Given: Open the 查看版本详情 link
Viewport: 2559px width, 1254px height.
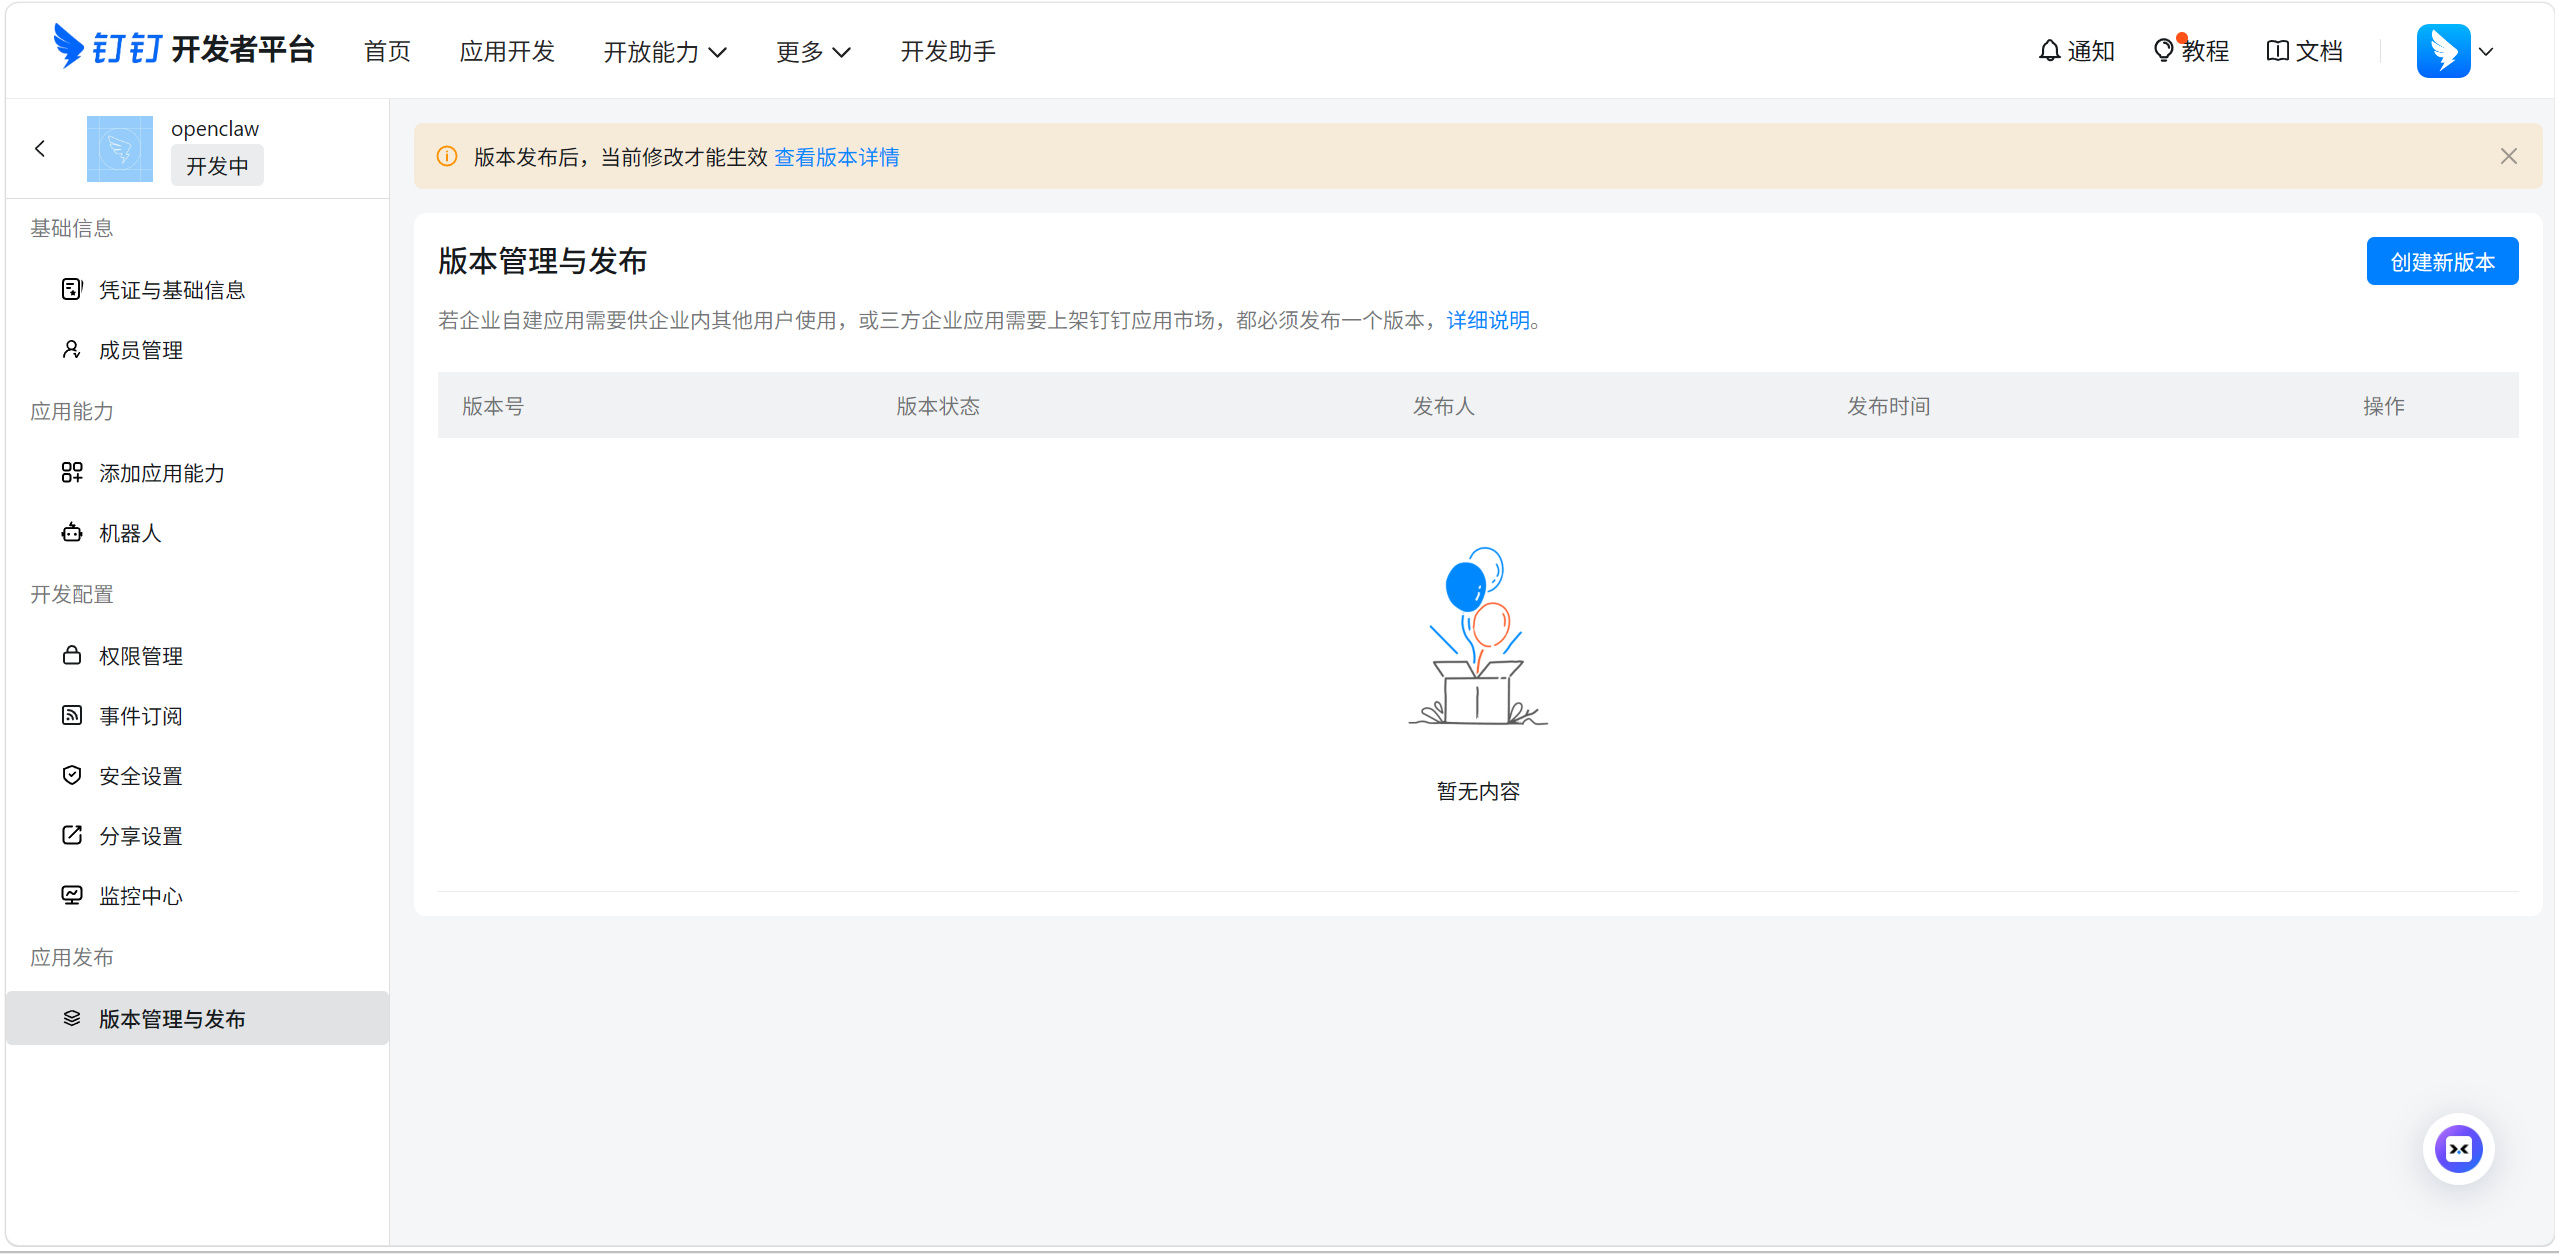Looking at the screenshot, I should click(x=836, y=157).
